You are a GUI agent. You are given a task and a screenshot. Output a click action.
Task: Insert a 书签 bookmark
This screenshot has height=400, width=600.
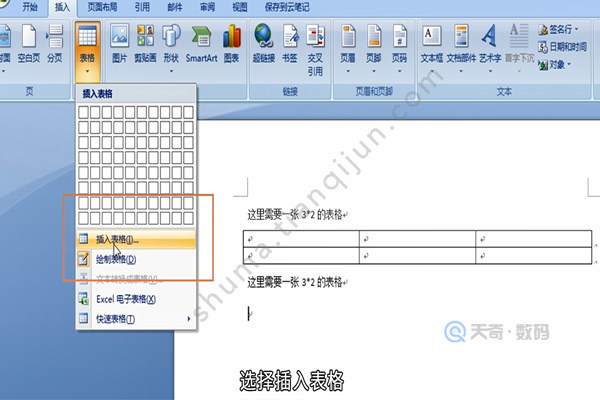point(290,44)
